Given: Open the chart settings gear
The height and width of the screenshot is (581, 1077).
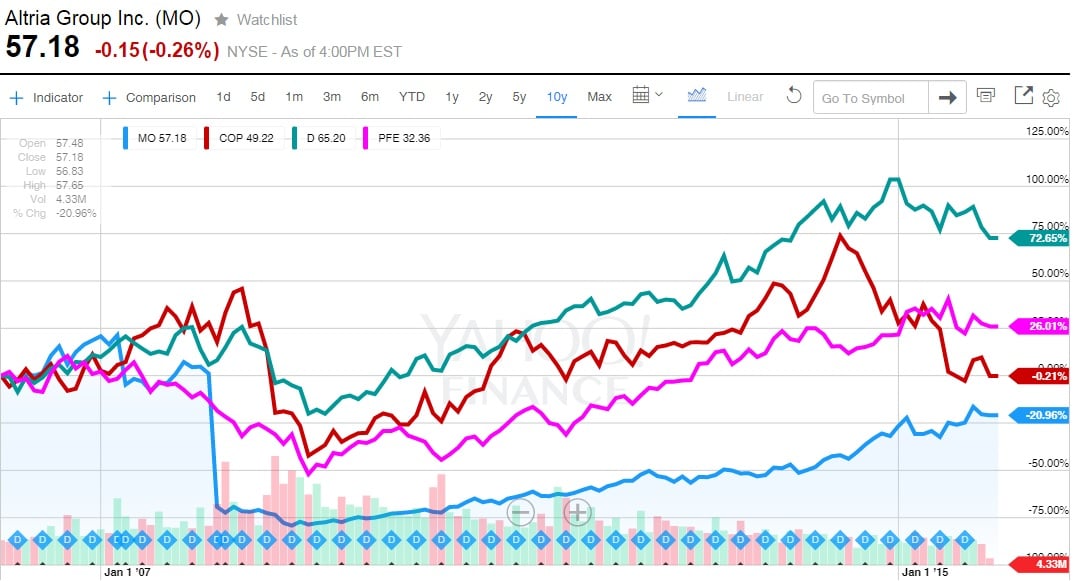Looking at the screenshot, I should [x=1050, y=97].
